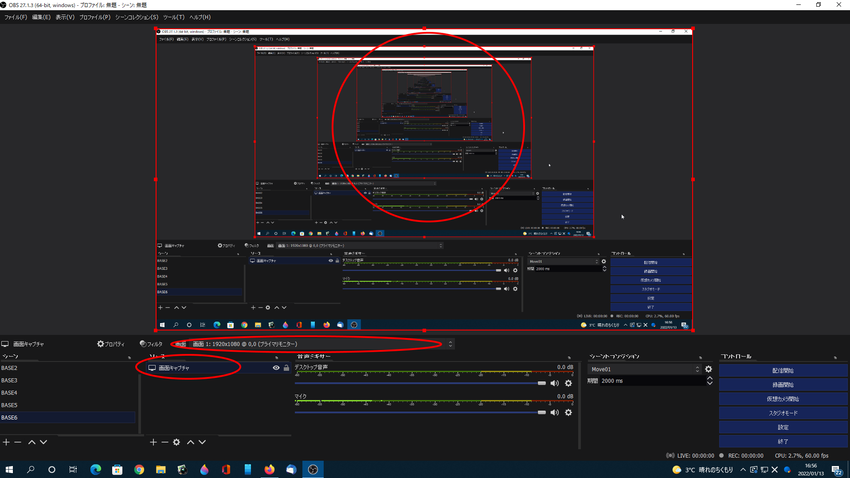The image size is (850, 478).
Task: Select the 画面キャプチャ source in the sources list
Action: (219, 368)
